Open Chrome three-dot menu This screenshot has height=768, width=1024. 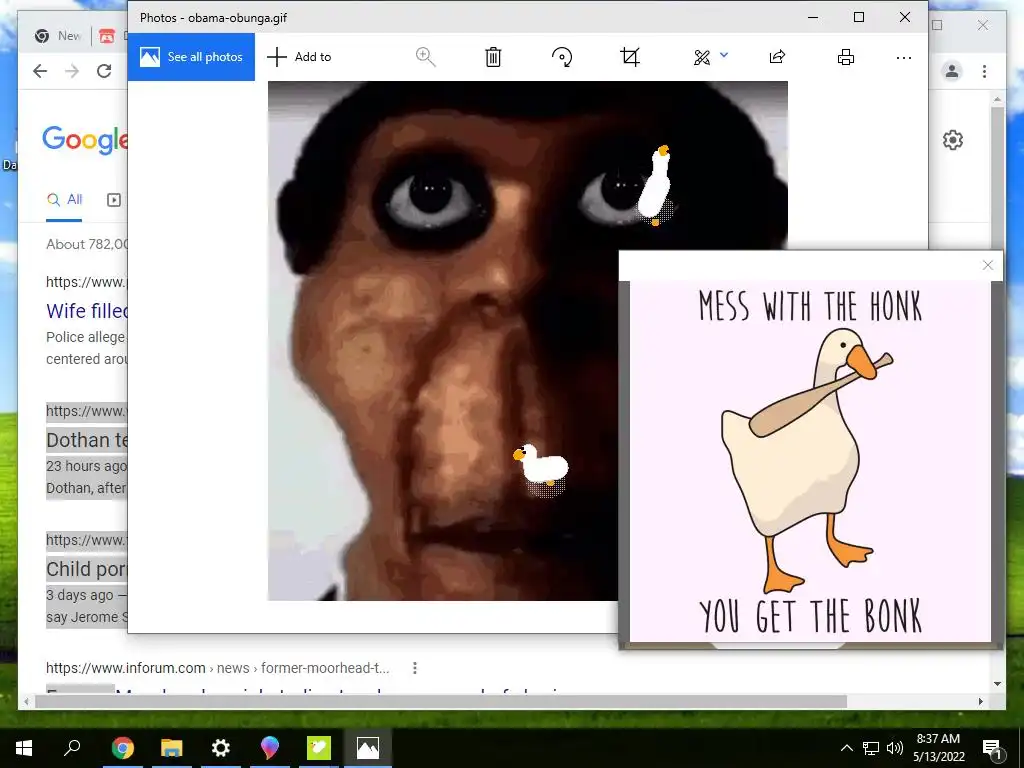(984, 71)
